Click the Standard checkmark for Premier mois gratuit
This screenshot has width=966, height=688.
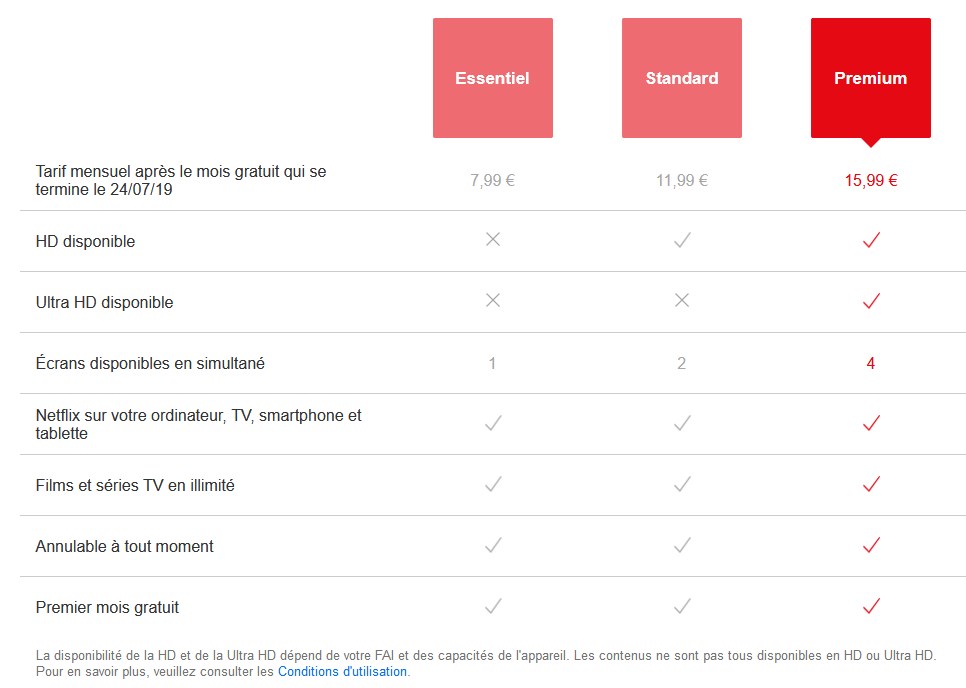click(x=682, y=606)
